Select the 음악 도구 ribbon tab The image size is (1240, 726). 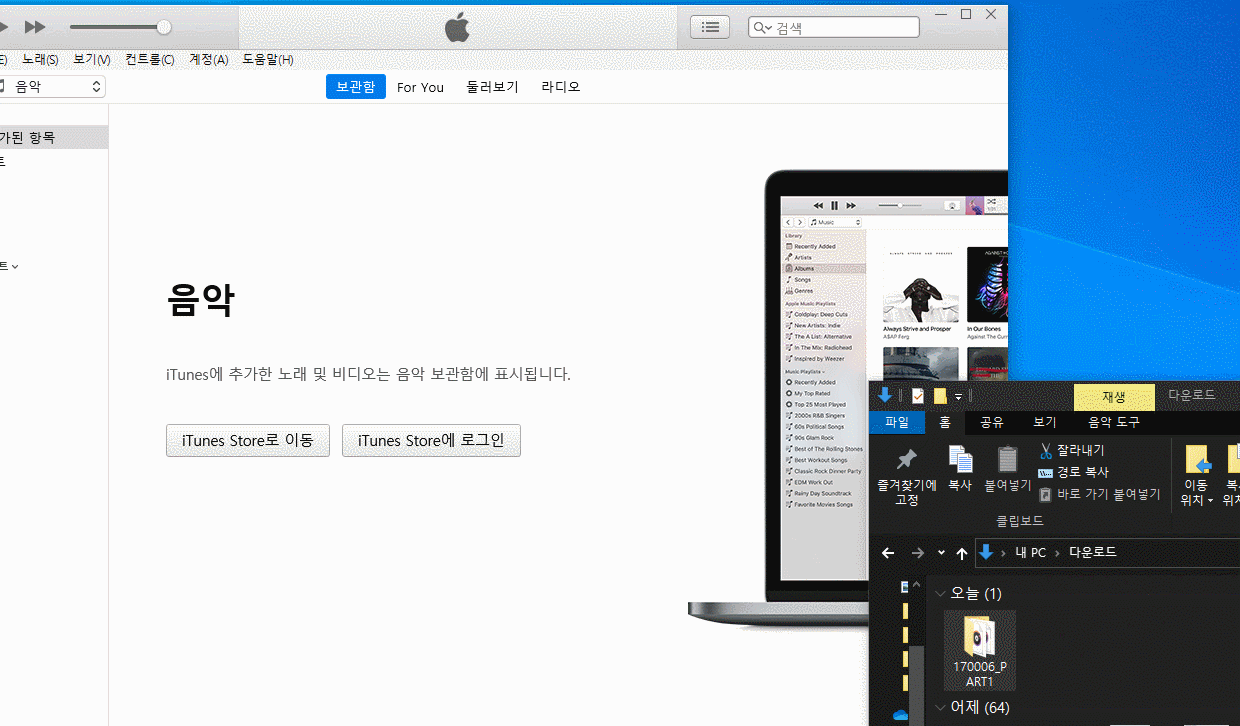click(x=1114, y=422)
